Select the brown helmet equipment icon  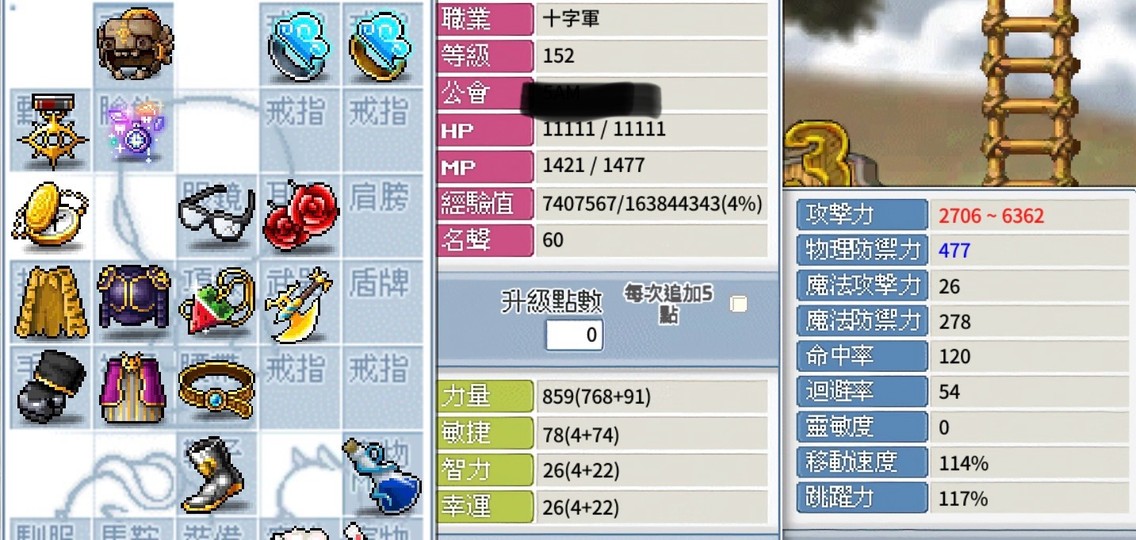pyautogui.click(x=135, y=42)
